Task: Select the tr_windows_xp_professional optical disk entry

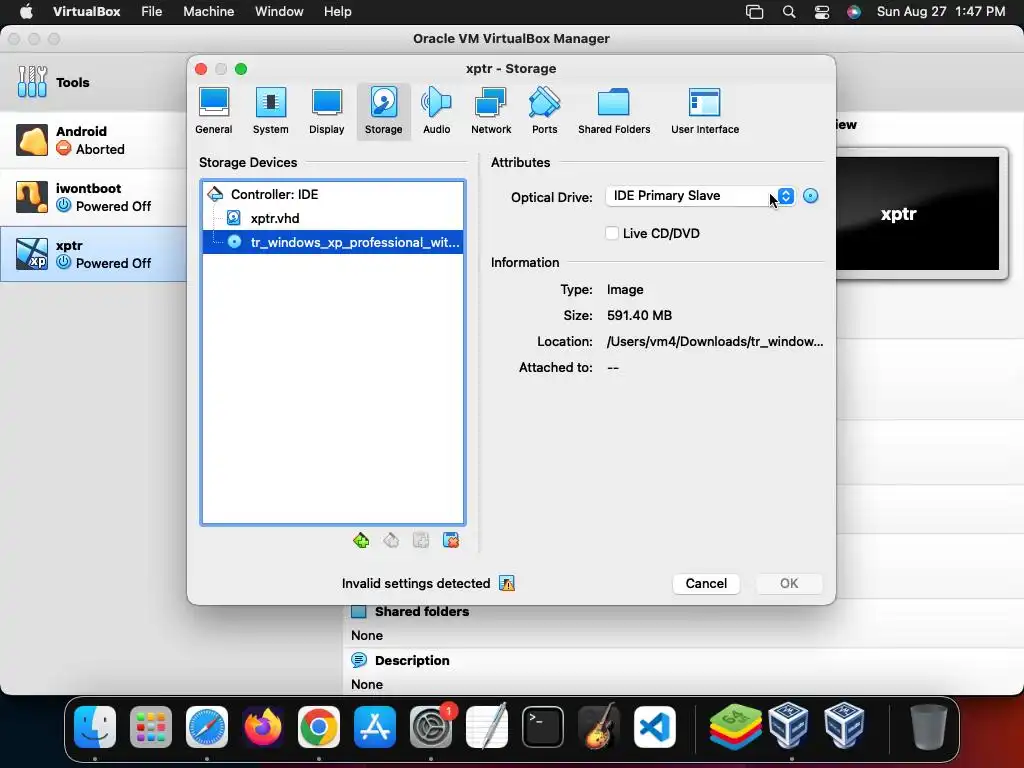Action: point(332,242)
